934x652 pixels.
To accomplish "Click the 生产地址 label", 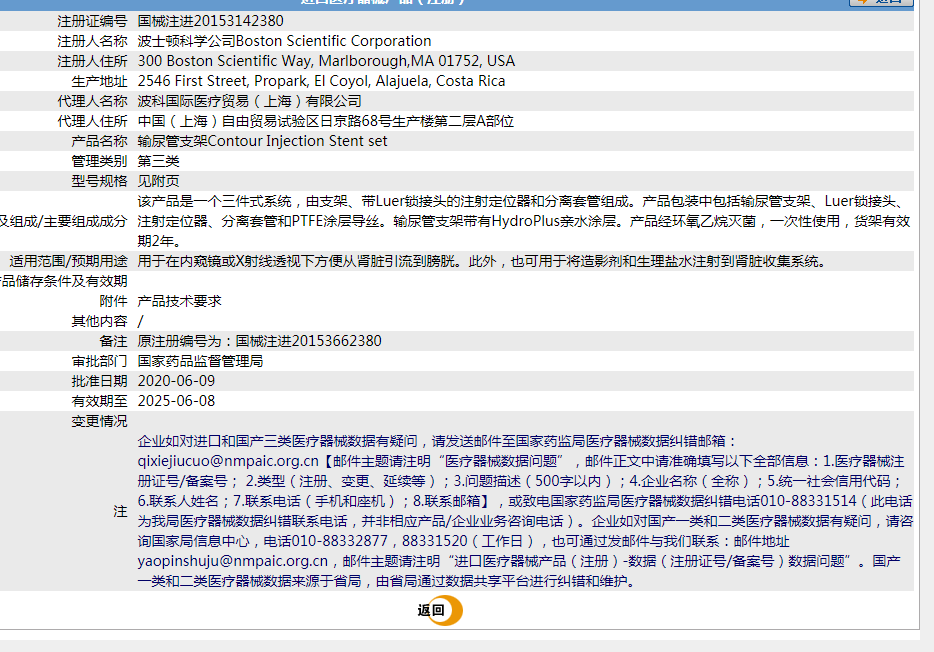I will (x=99, y=81).
